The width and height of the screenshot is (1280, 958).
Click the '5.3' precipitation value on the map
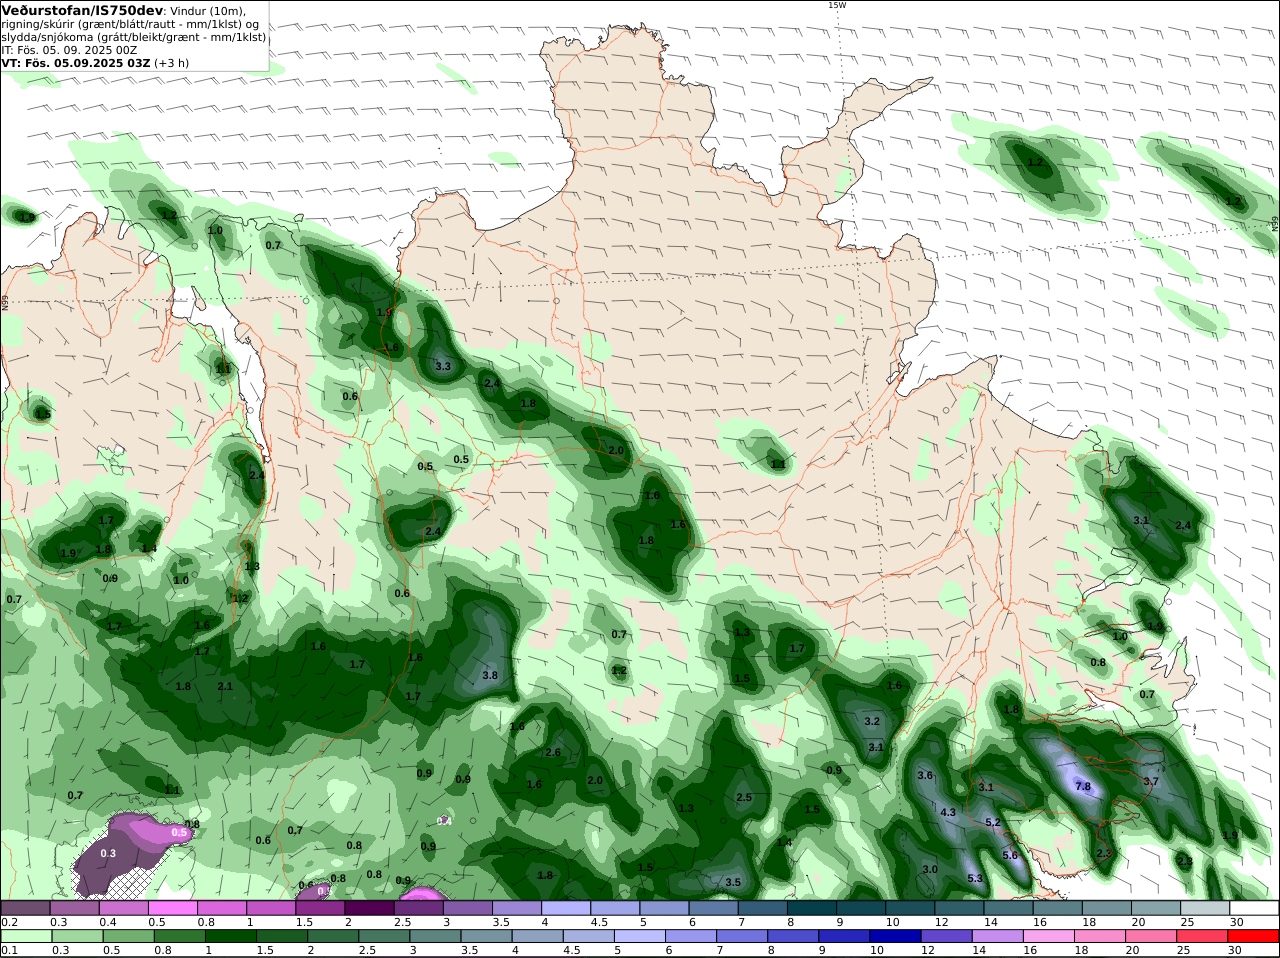[x=975, y=879]
